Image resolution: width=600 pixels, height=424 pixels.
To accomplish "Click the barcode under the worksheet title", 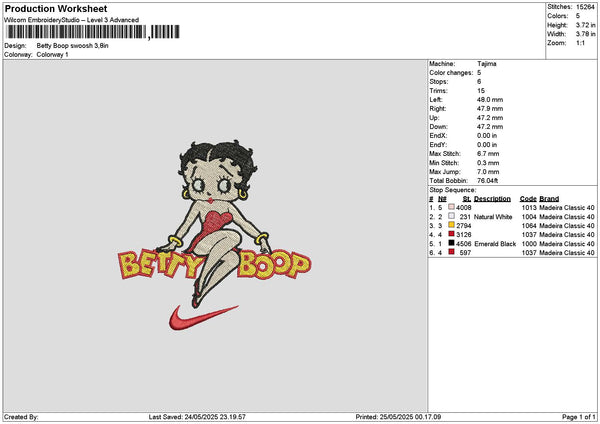I will [93, 32].
